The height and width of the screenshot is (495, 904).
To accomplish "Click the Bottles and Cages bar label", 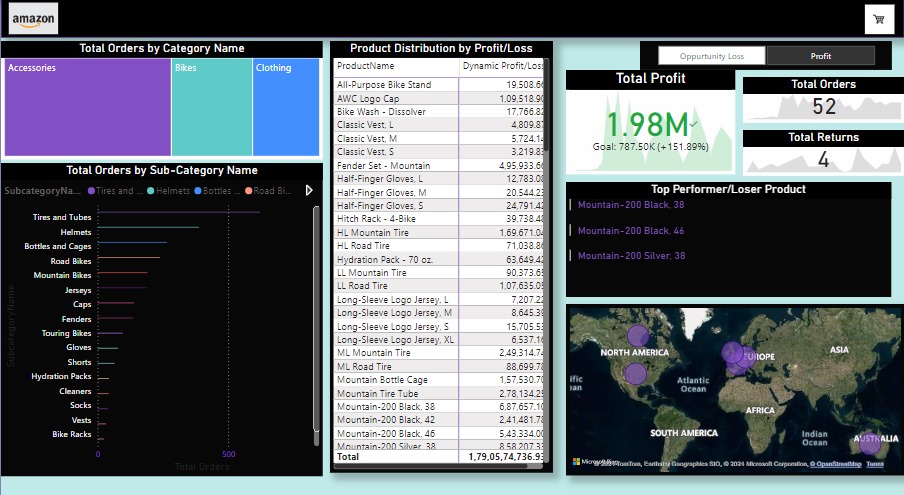I will pos(58,246).
